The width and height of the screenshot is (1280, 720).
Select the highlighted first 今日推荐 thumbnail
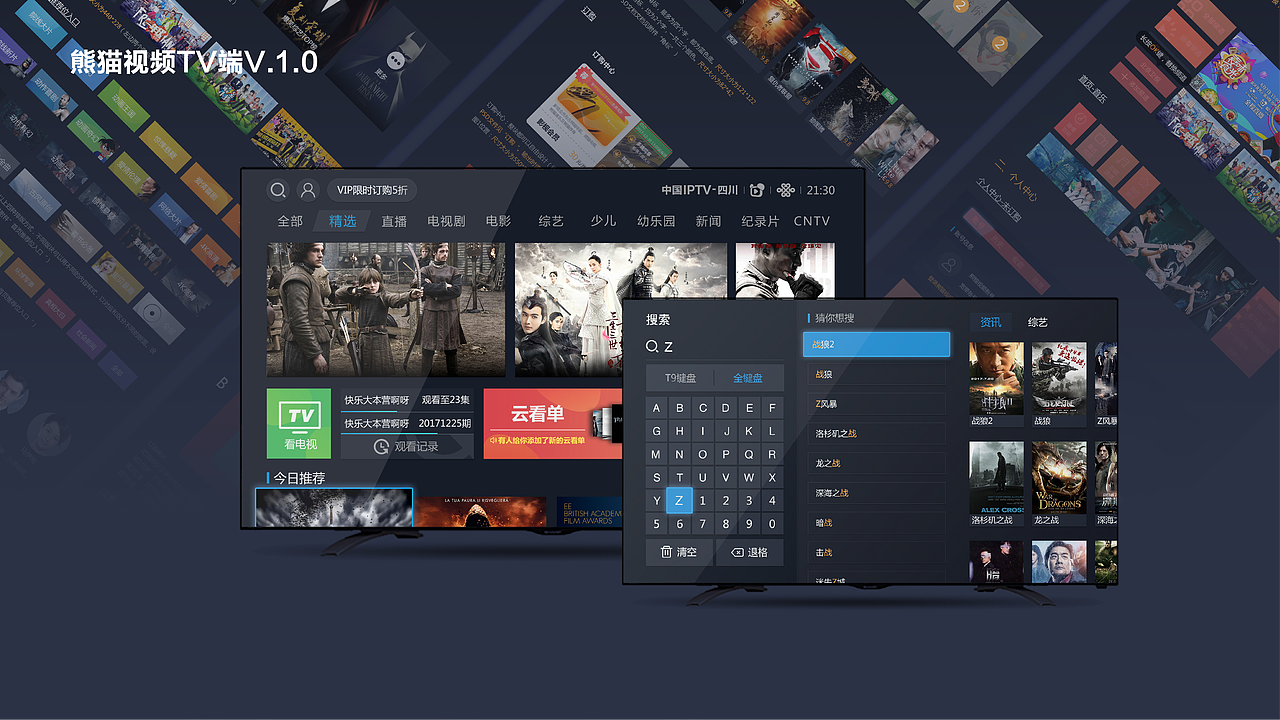[x=334, y=508]
